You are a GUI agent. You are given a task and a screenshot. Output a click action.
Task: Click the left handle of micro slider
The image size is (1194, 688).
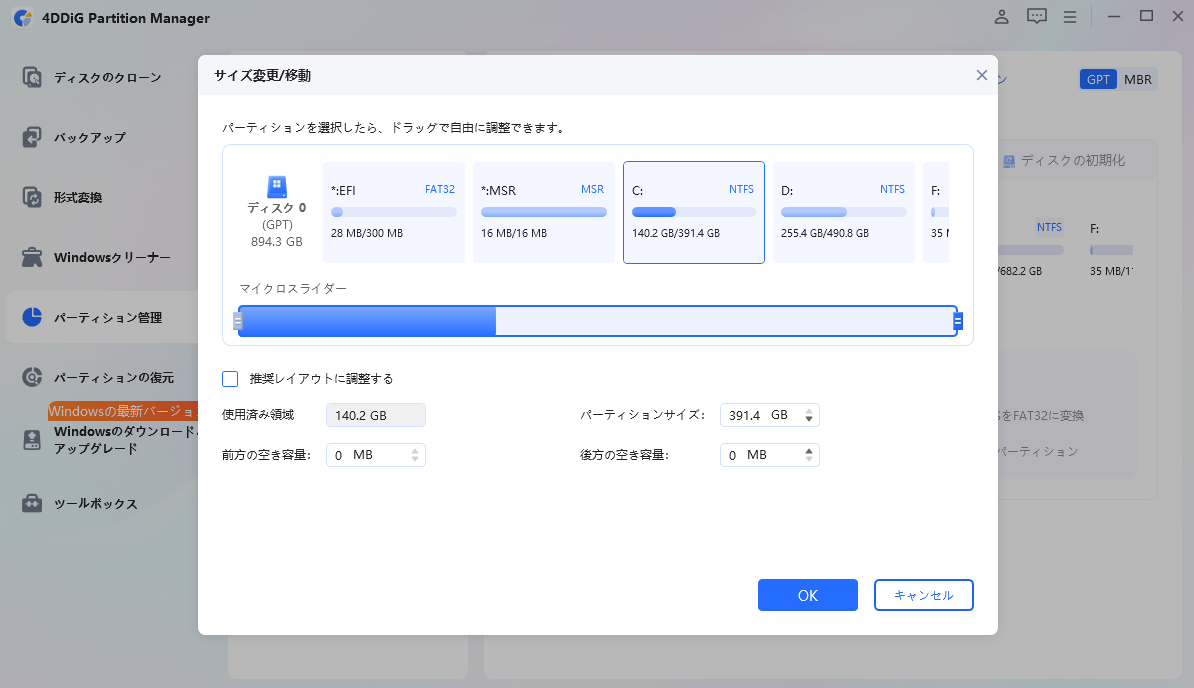point(238,321)
